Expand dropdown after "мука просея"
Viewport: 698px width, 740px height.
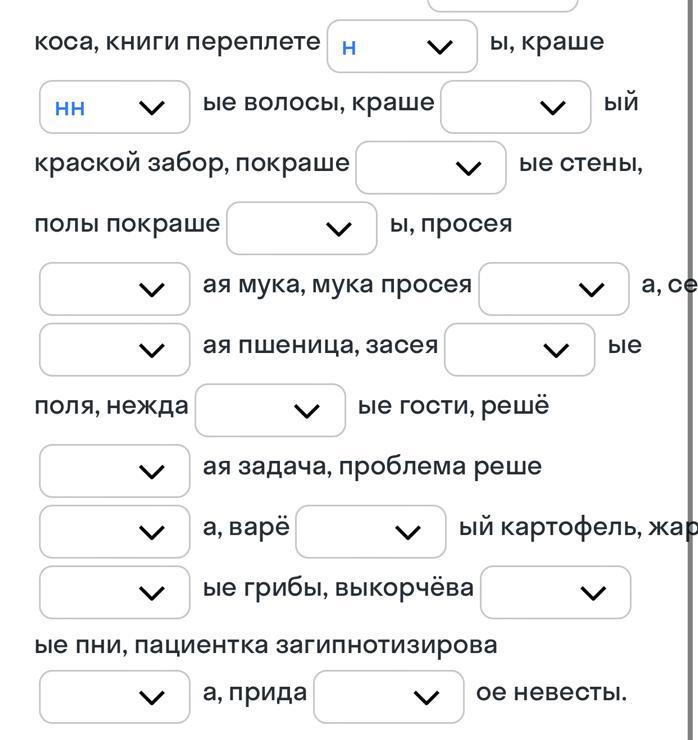click(554, 289)
